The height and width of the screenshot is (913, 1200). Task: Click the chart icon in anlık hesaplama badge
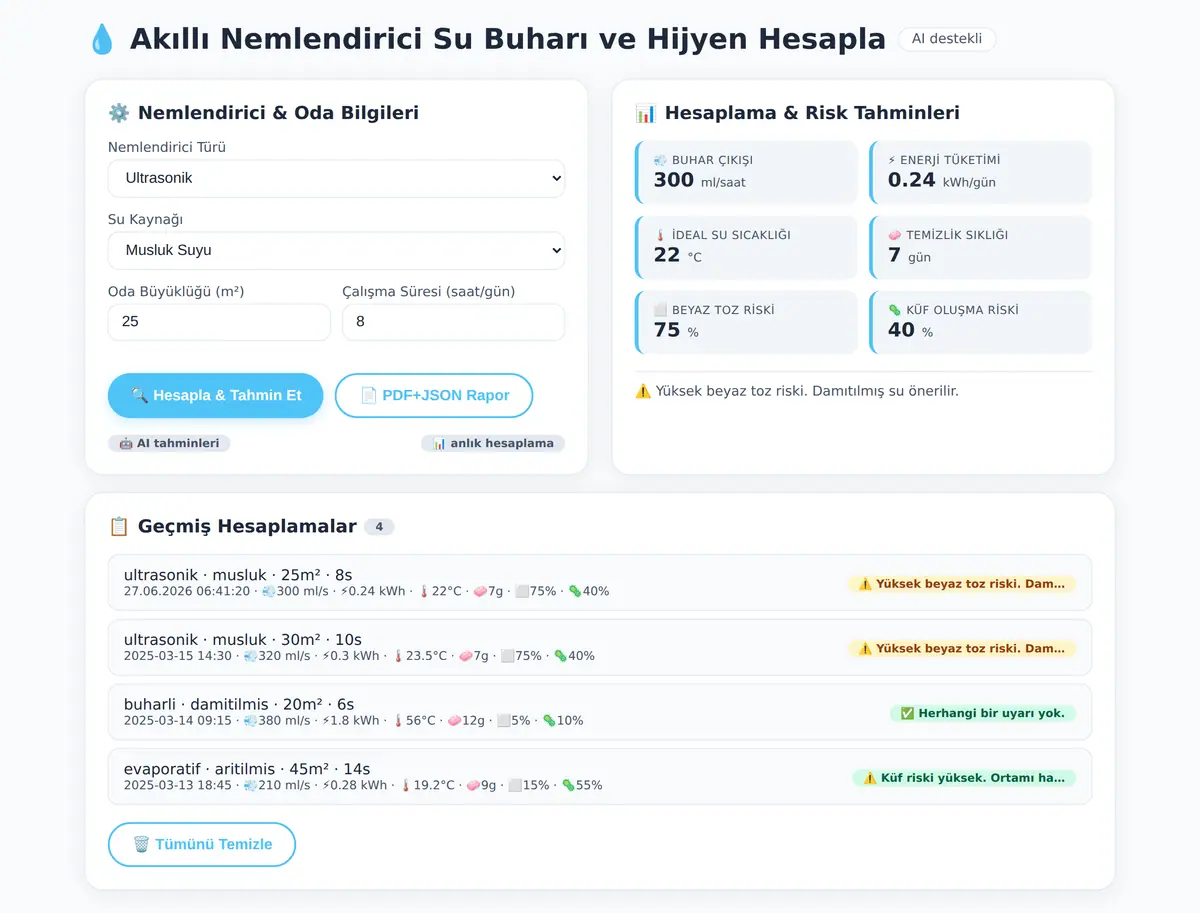coord(439,443)
